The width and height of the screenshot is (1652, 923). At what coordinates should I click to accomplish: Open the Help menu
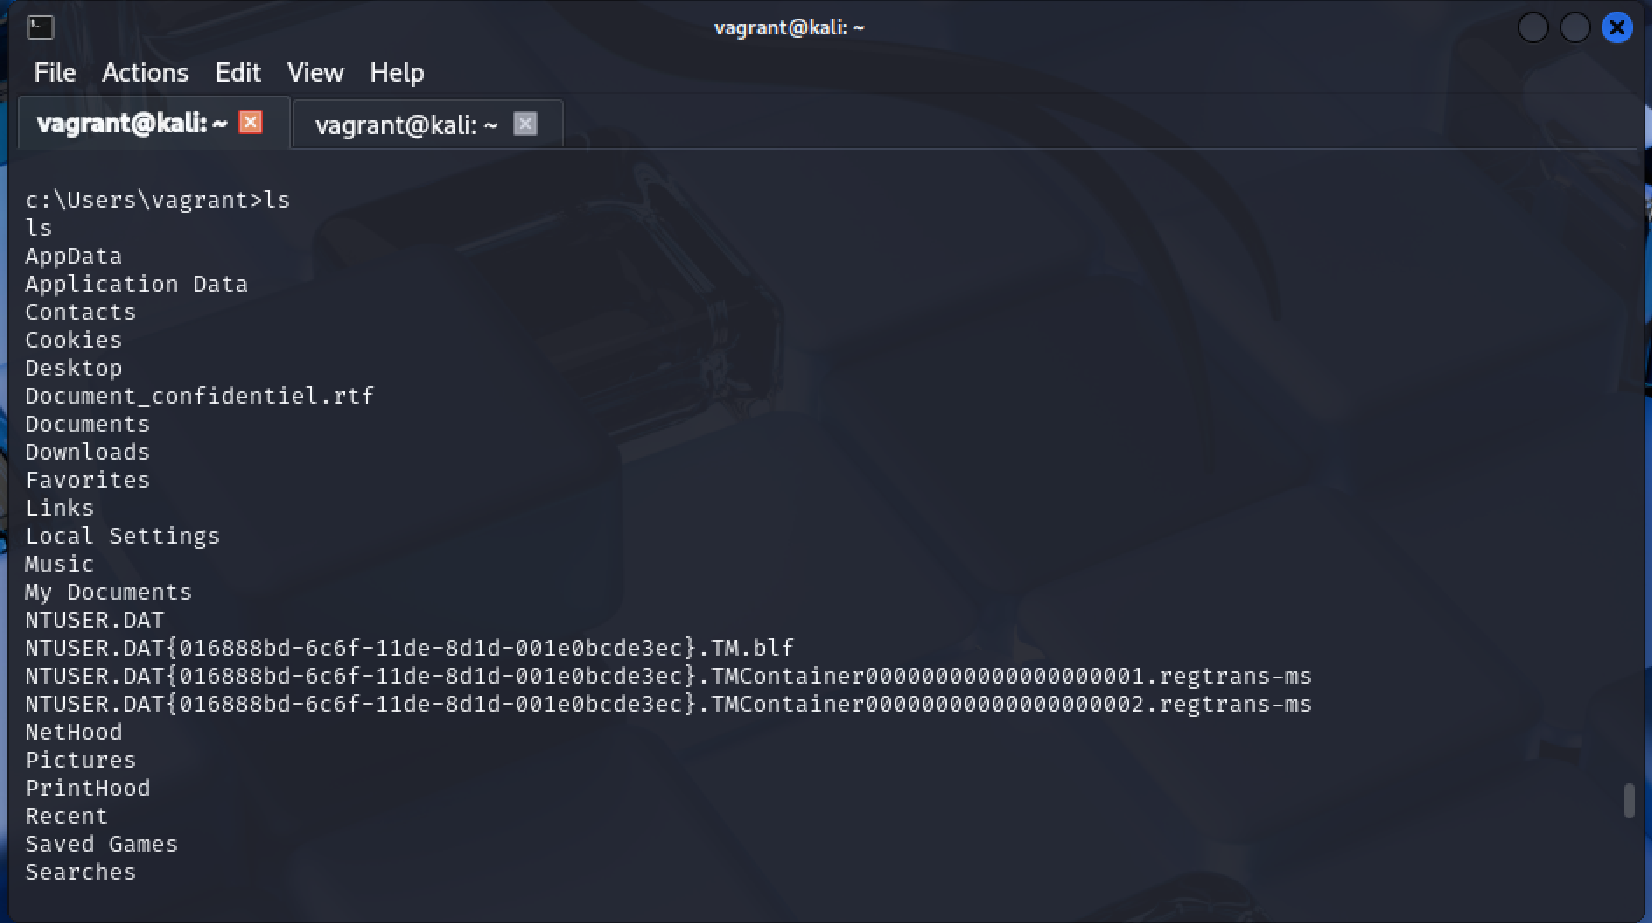tap(397, 73)
